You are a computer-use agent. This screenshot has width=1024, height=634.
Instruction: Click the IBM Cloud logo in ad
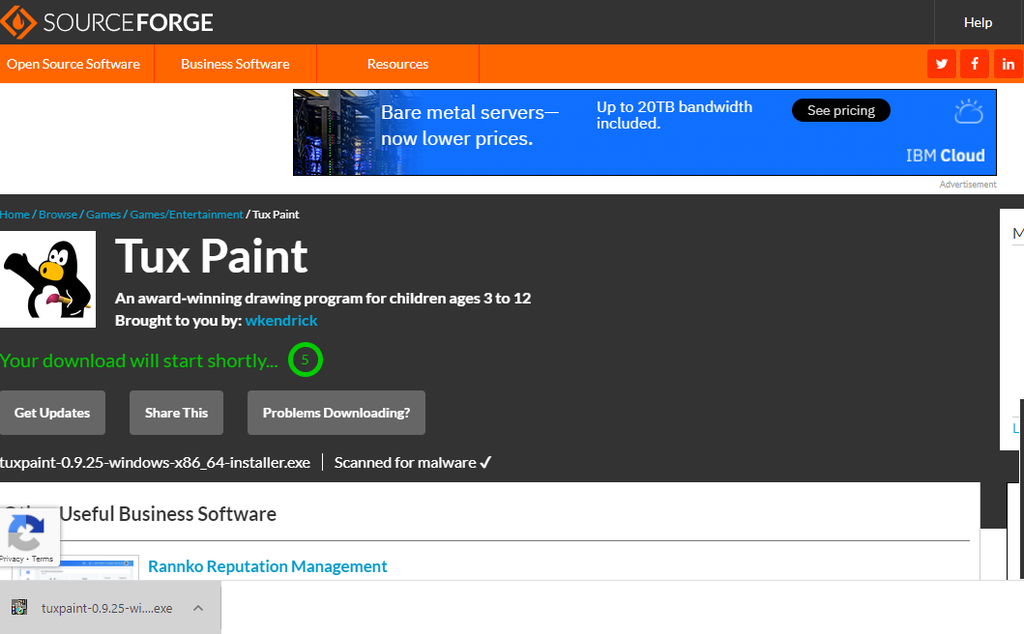click(945, 155)
